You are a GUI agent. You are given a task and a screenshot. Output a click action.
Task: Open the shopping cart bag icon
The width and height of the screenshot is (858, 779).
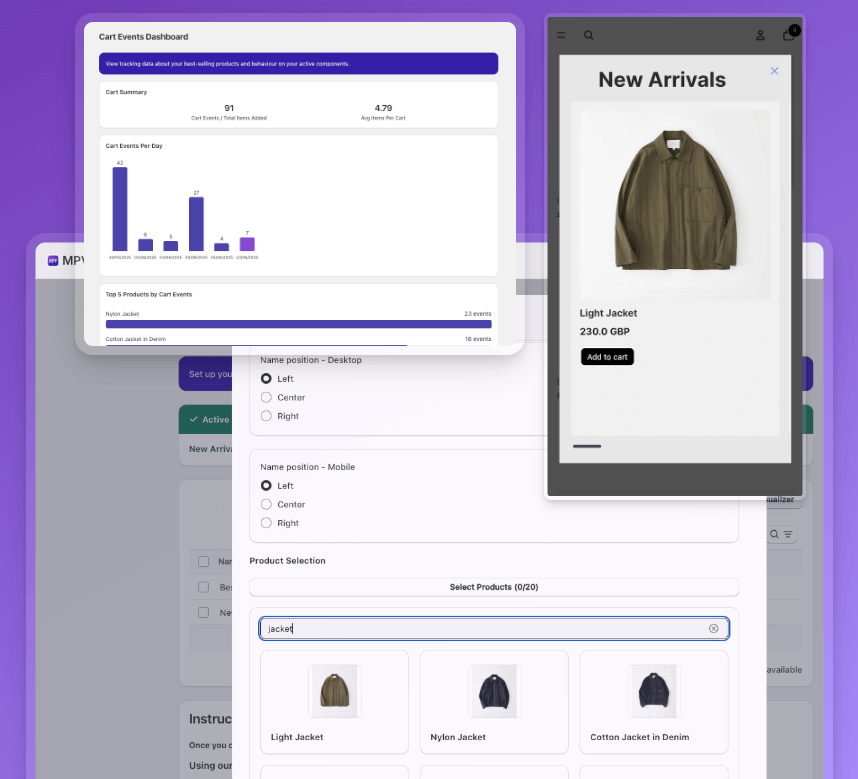pos(789,35)
